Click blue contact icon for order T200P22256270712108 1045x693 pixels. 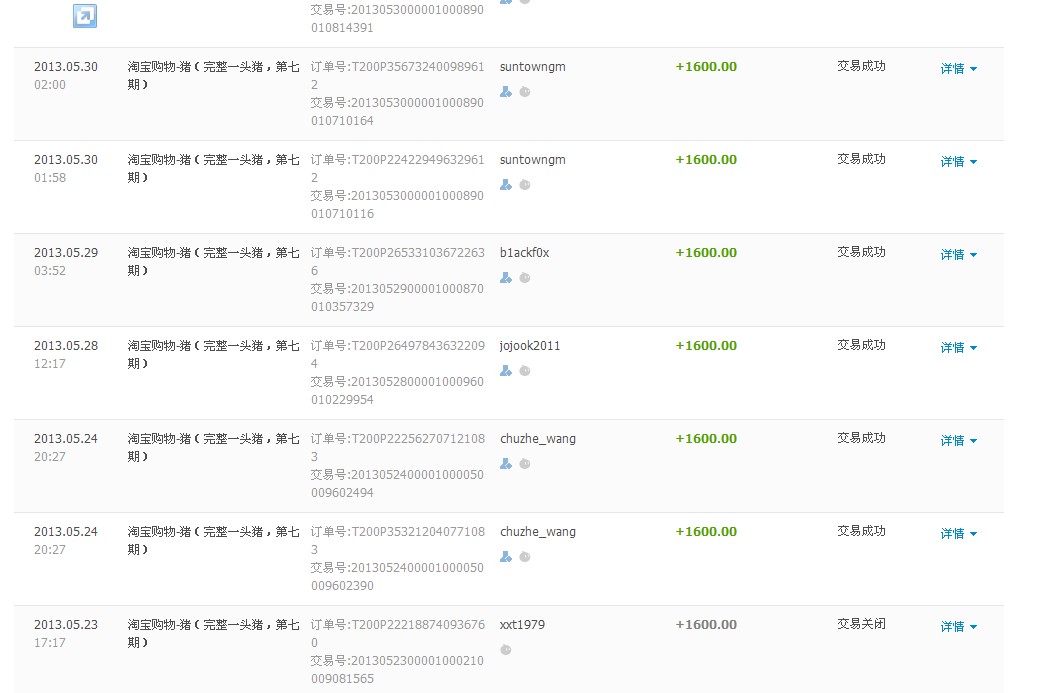pos(506,464)
